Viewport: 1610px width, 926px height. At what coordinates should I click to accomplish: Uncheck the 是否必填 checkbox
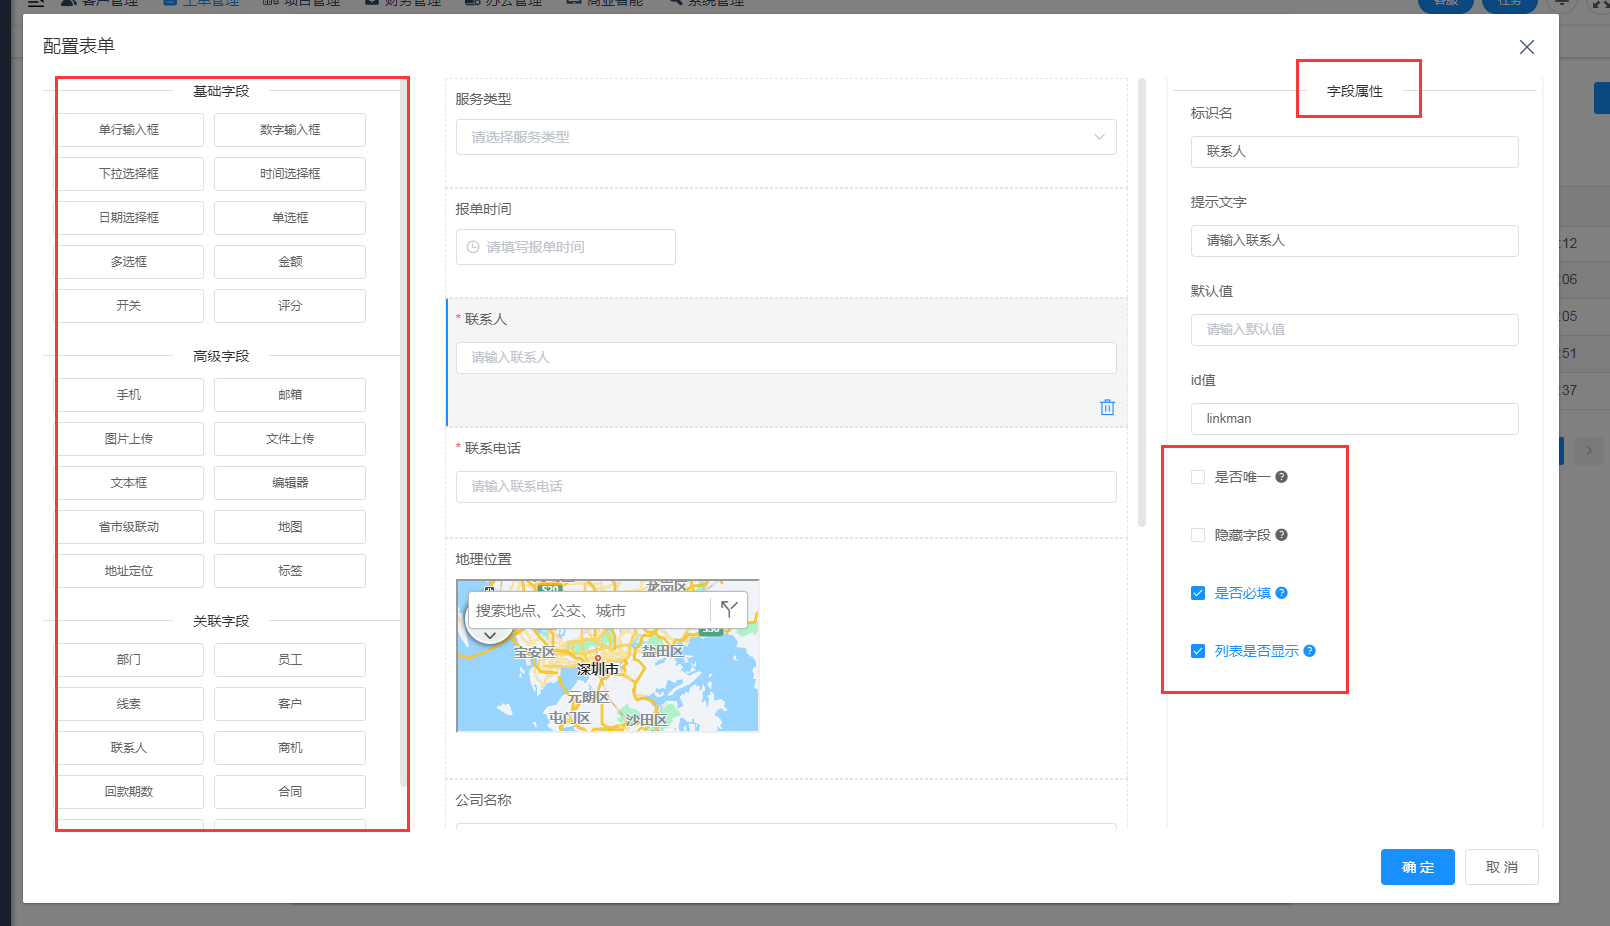click(1198, 593)
